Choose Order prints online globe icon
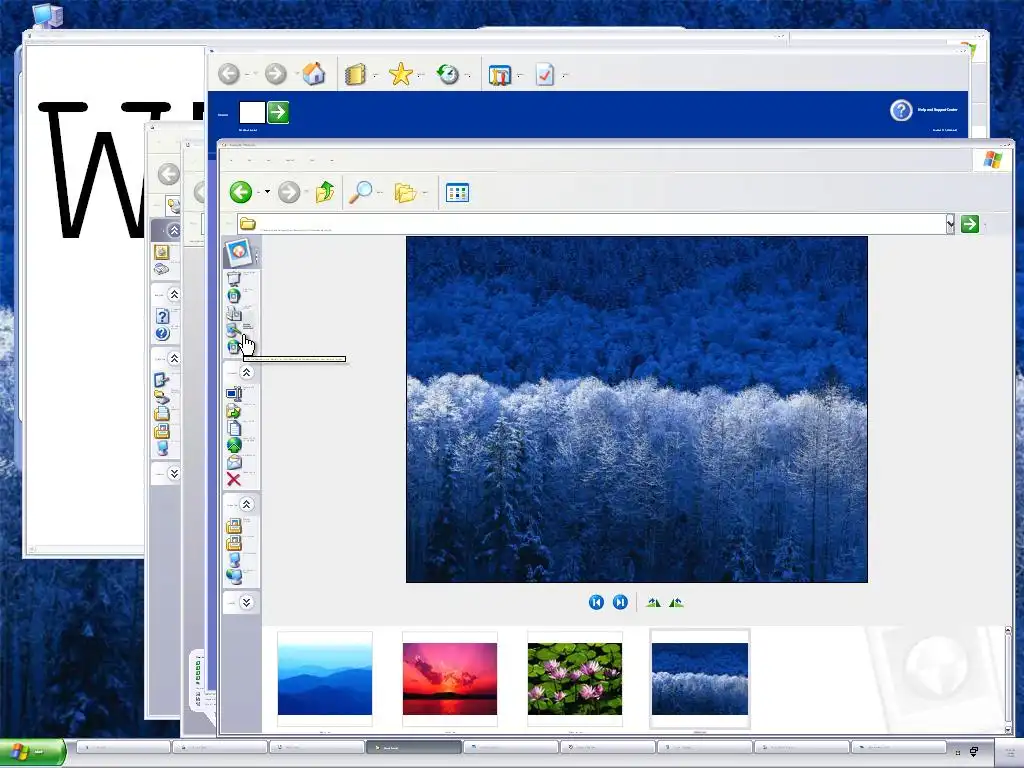The height and width of the screenshot is (768, 1024). 234,296
